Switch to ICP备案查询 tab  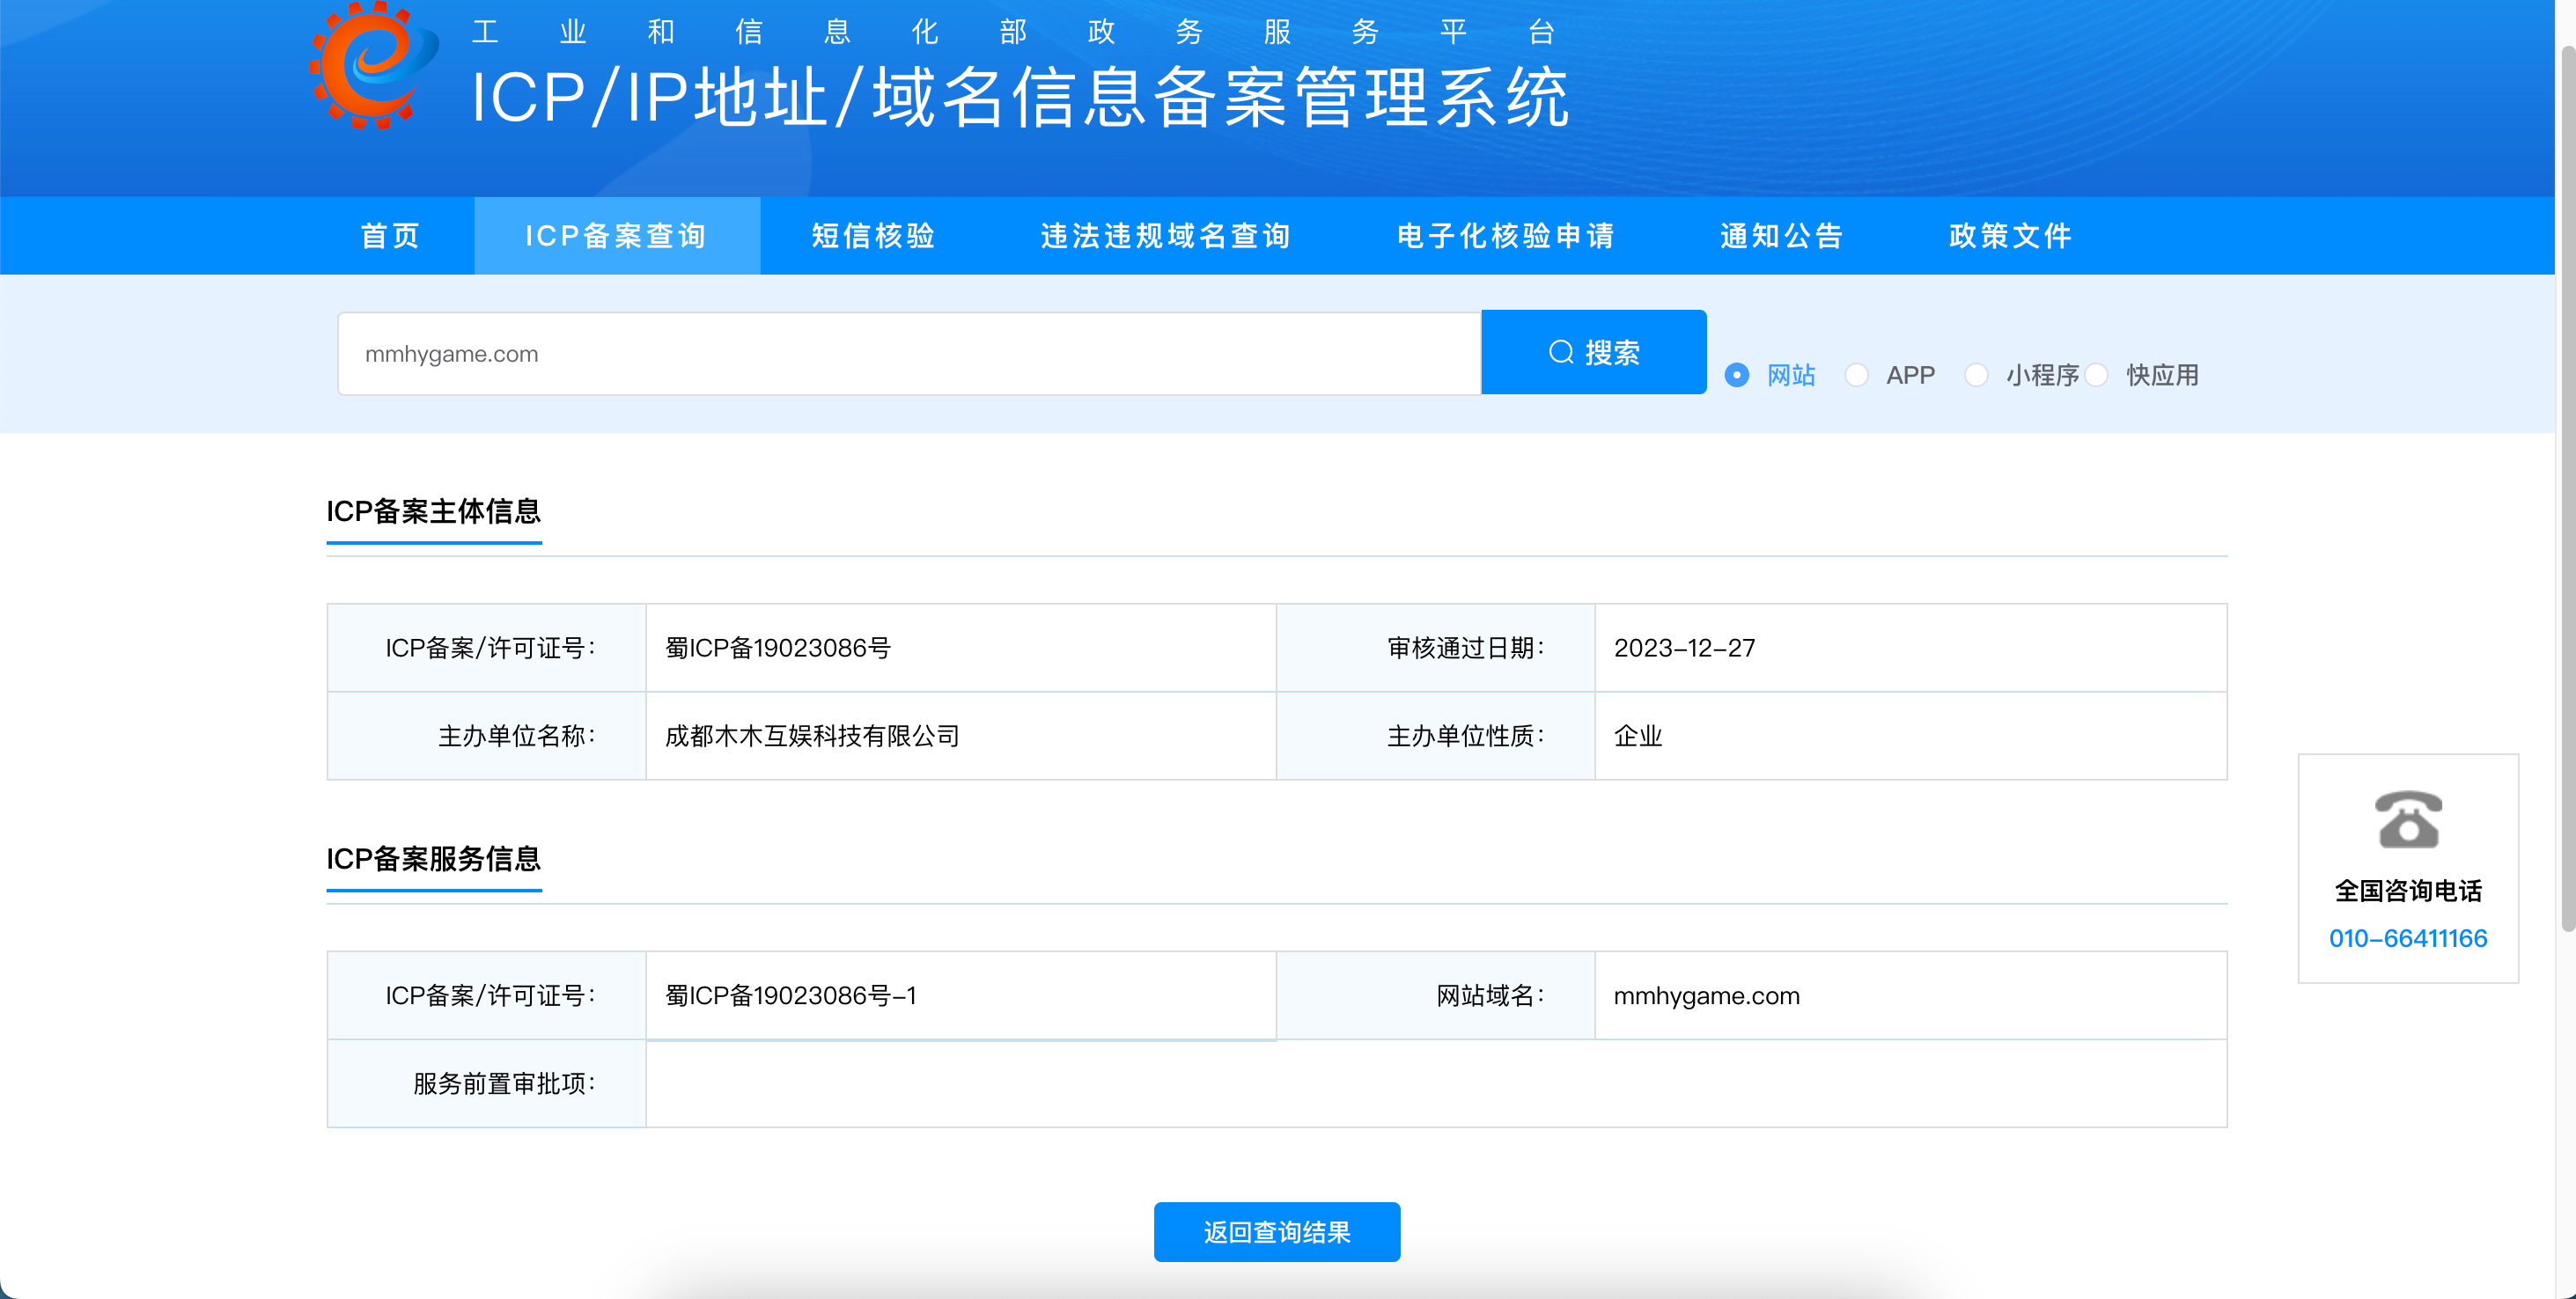tap(616, 236)
